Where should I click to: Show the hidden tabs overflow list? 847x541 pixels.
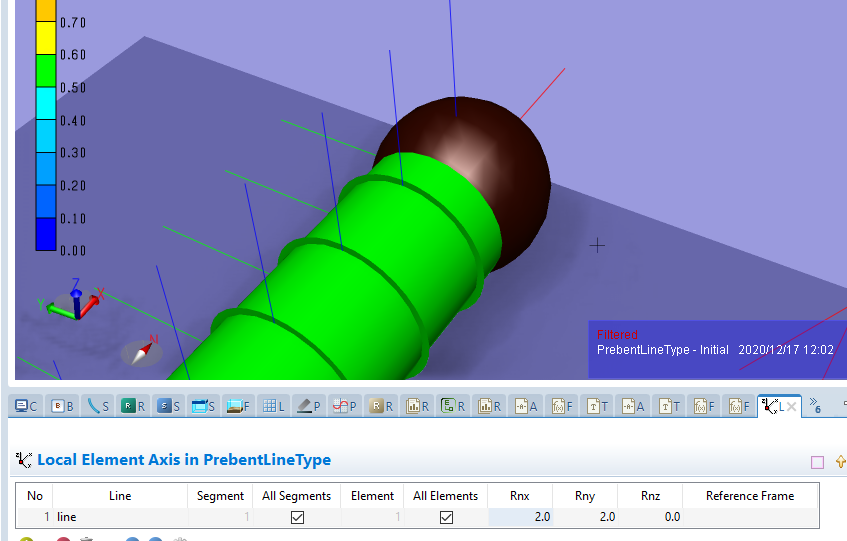coord(816,405)
